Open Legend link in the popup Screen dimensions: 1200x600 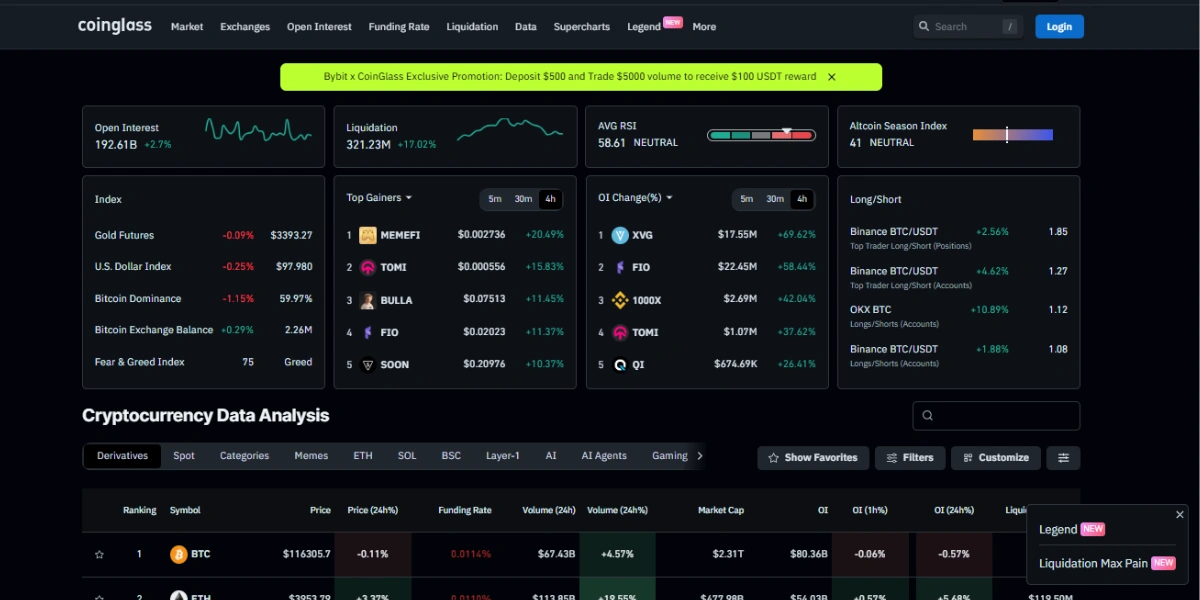point(1072,530)
